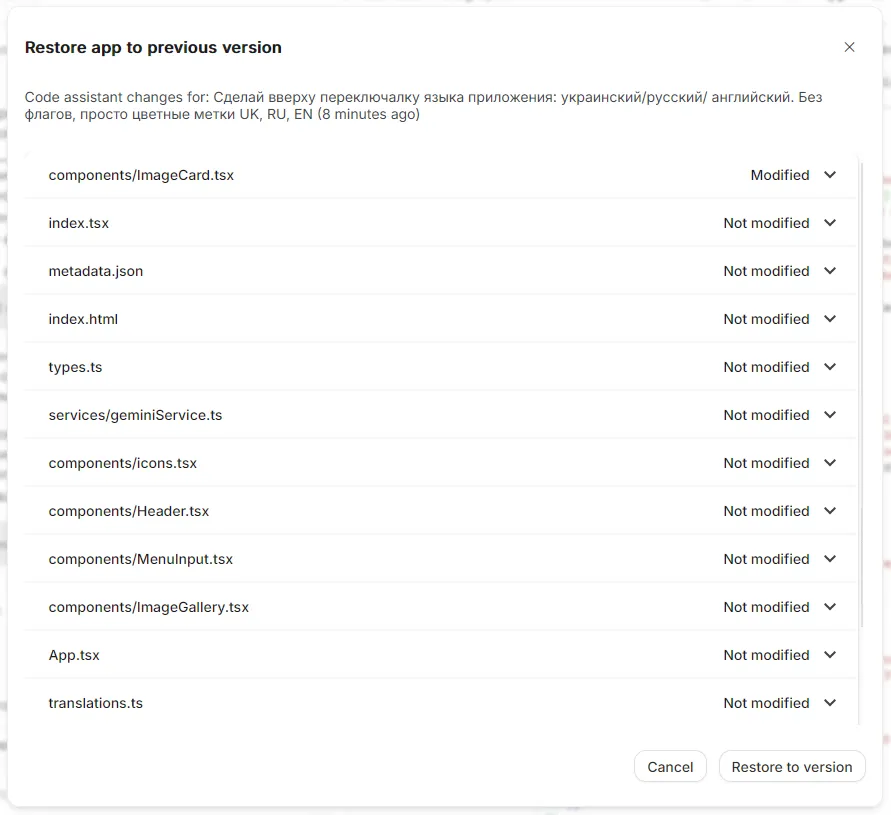Expand the metadata.json row chevron
Screen dimensions: 891x815
830,271
